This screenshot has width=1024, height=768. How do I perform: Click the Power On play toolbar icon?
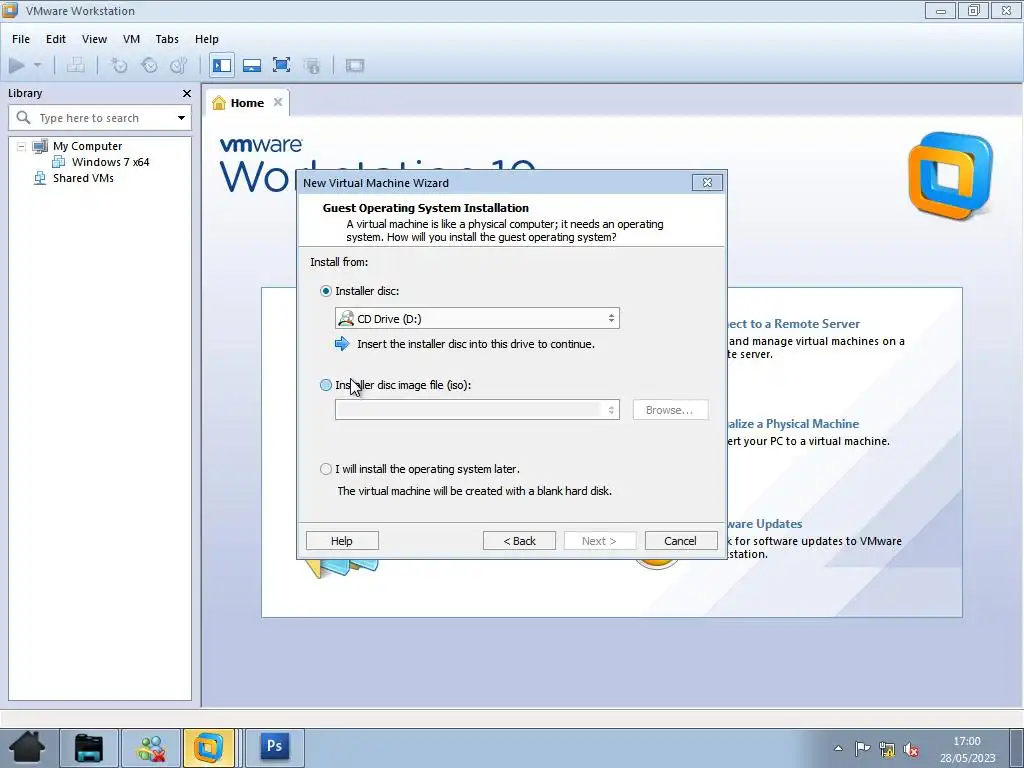point(17,65)
